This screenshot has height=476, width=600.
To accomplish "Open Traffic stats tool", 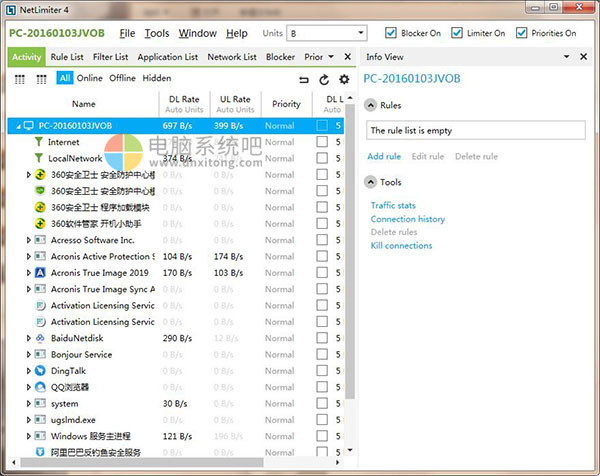I will click(x=393, y=205).
